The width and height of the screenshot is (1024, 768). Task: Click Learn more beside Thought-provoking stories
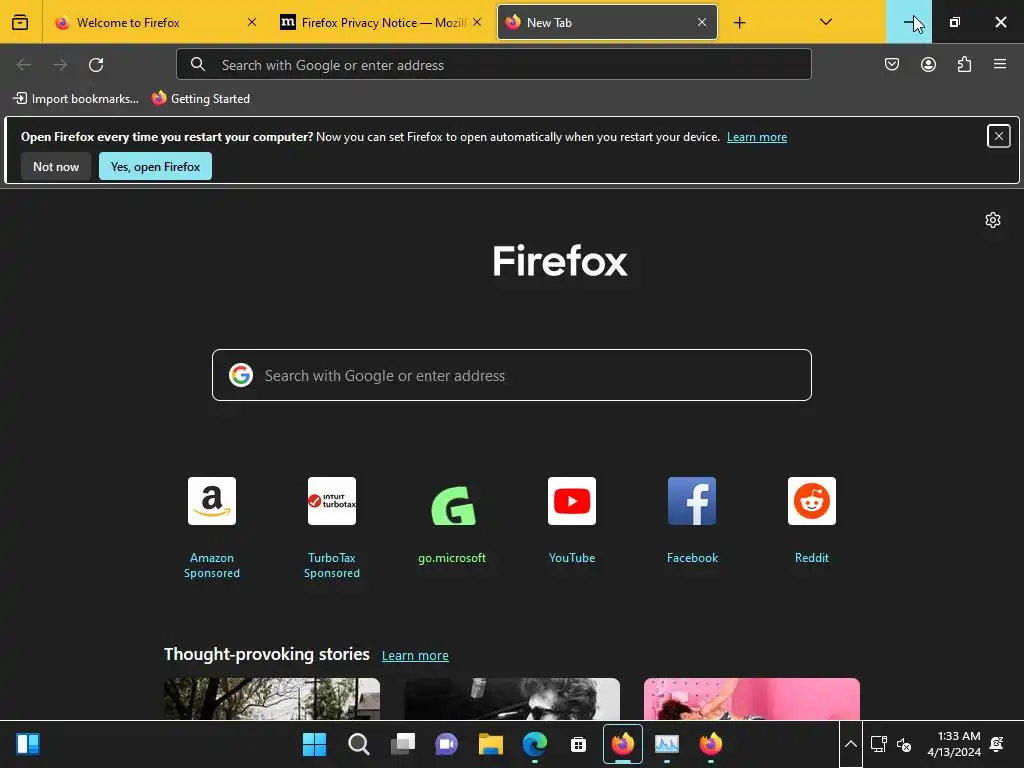tap(415, 655)
